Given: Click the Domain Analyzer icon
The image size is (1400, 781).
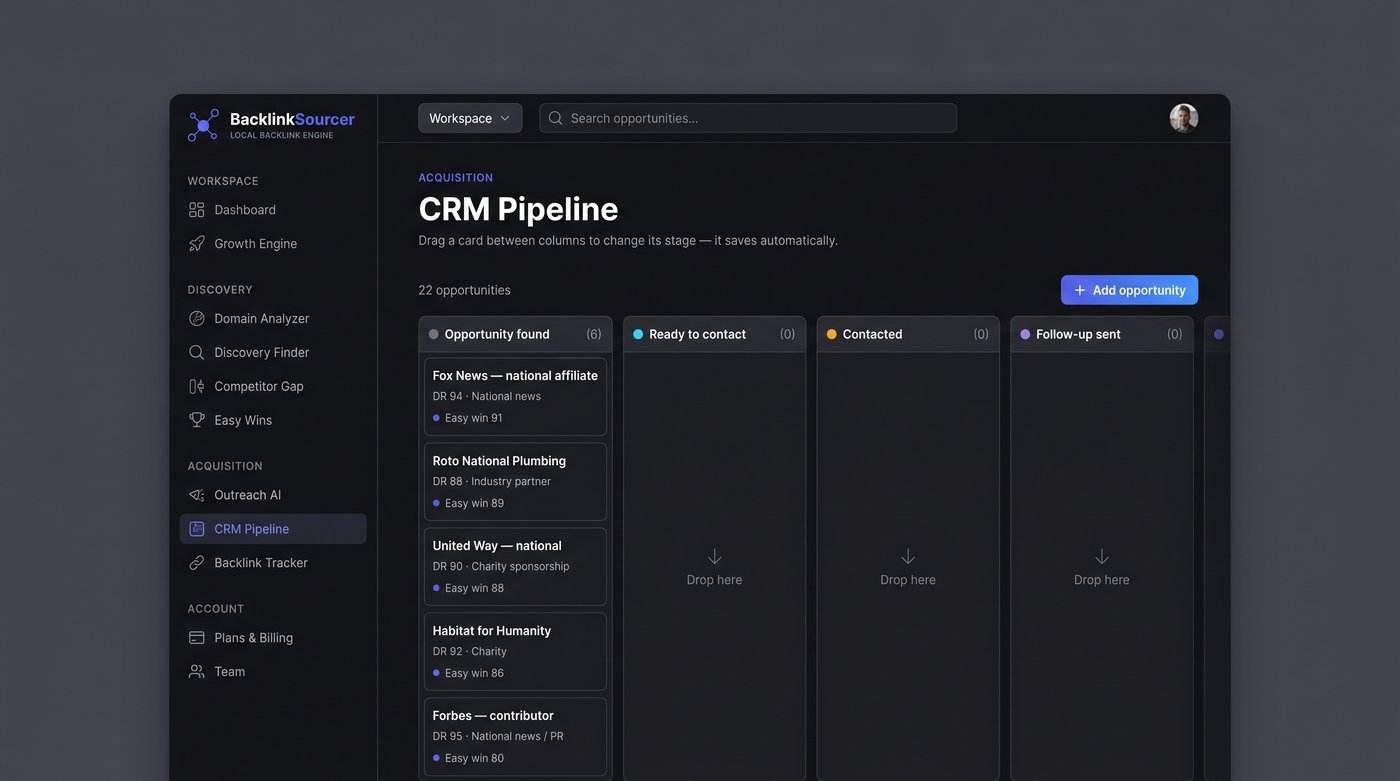Looking at the screenshot, I should pyautogui.click(x=197, y=319).
